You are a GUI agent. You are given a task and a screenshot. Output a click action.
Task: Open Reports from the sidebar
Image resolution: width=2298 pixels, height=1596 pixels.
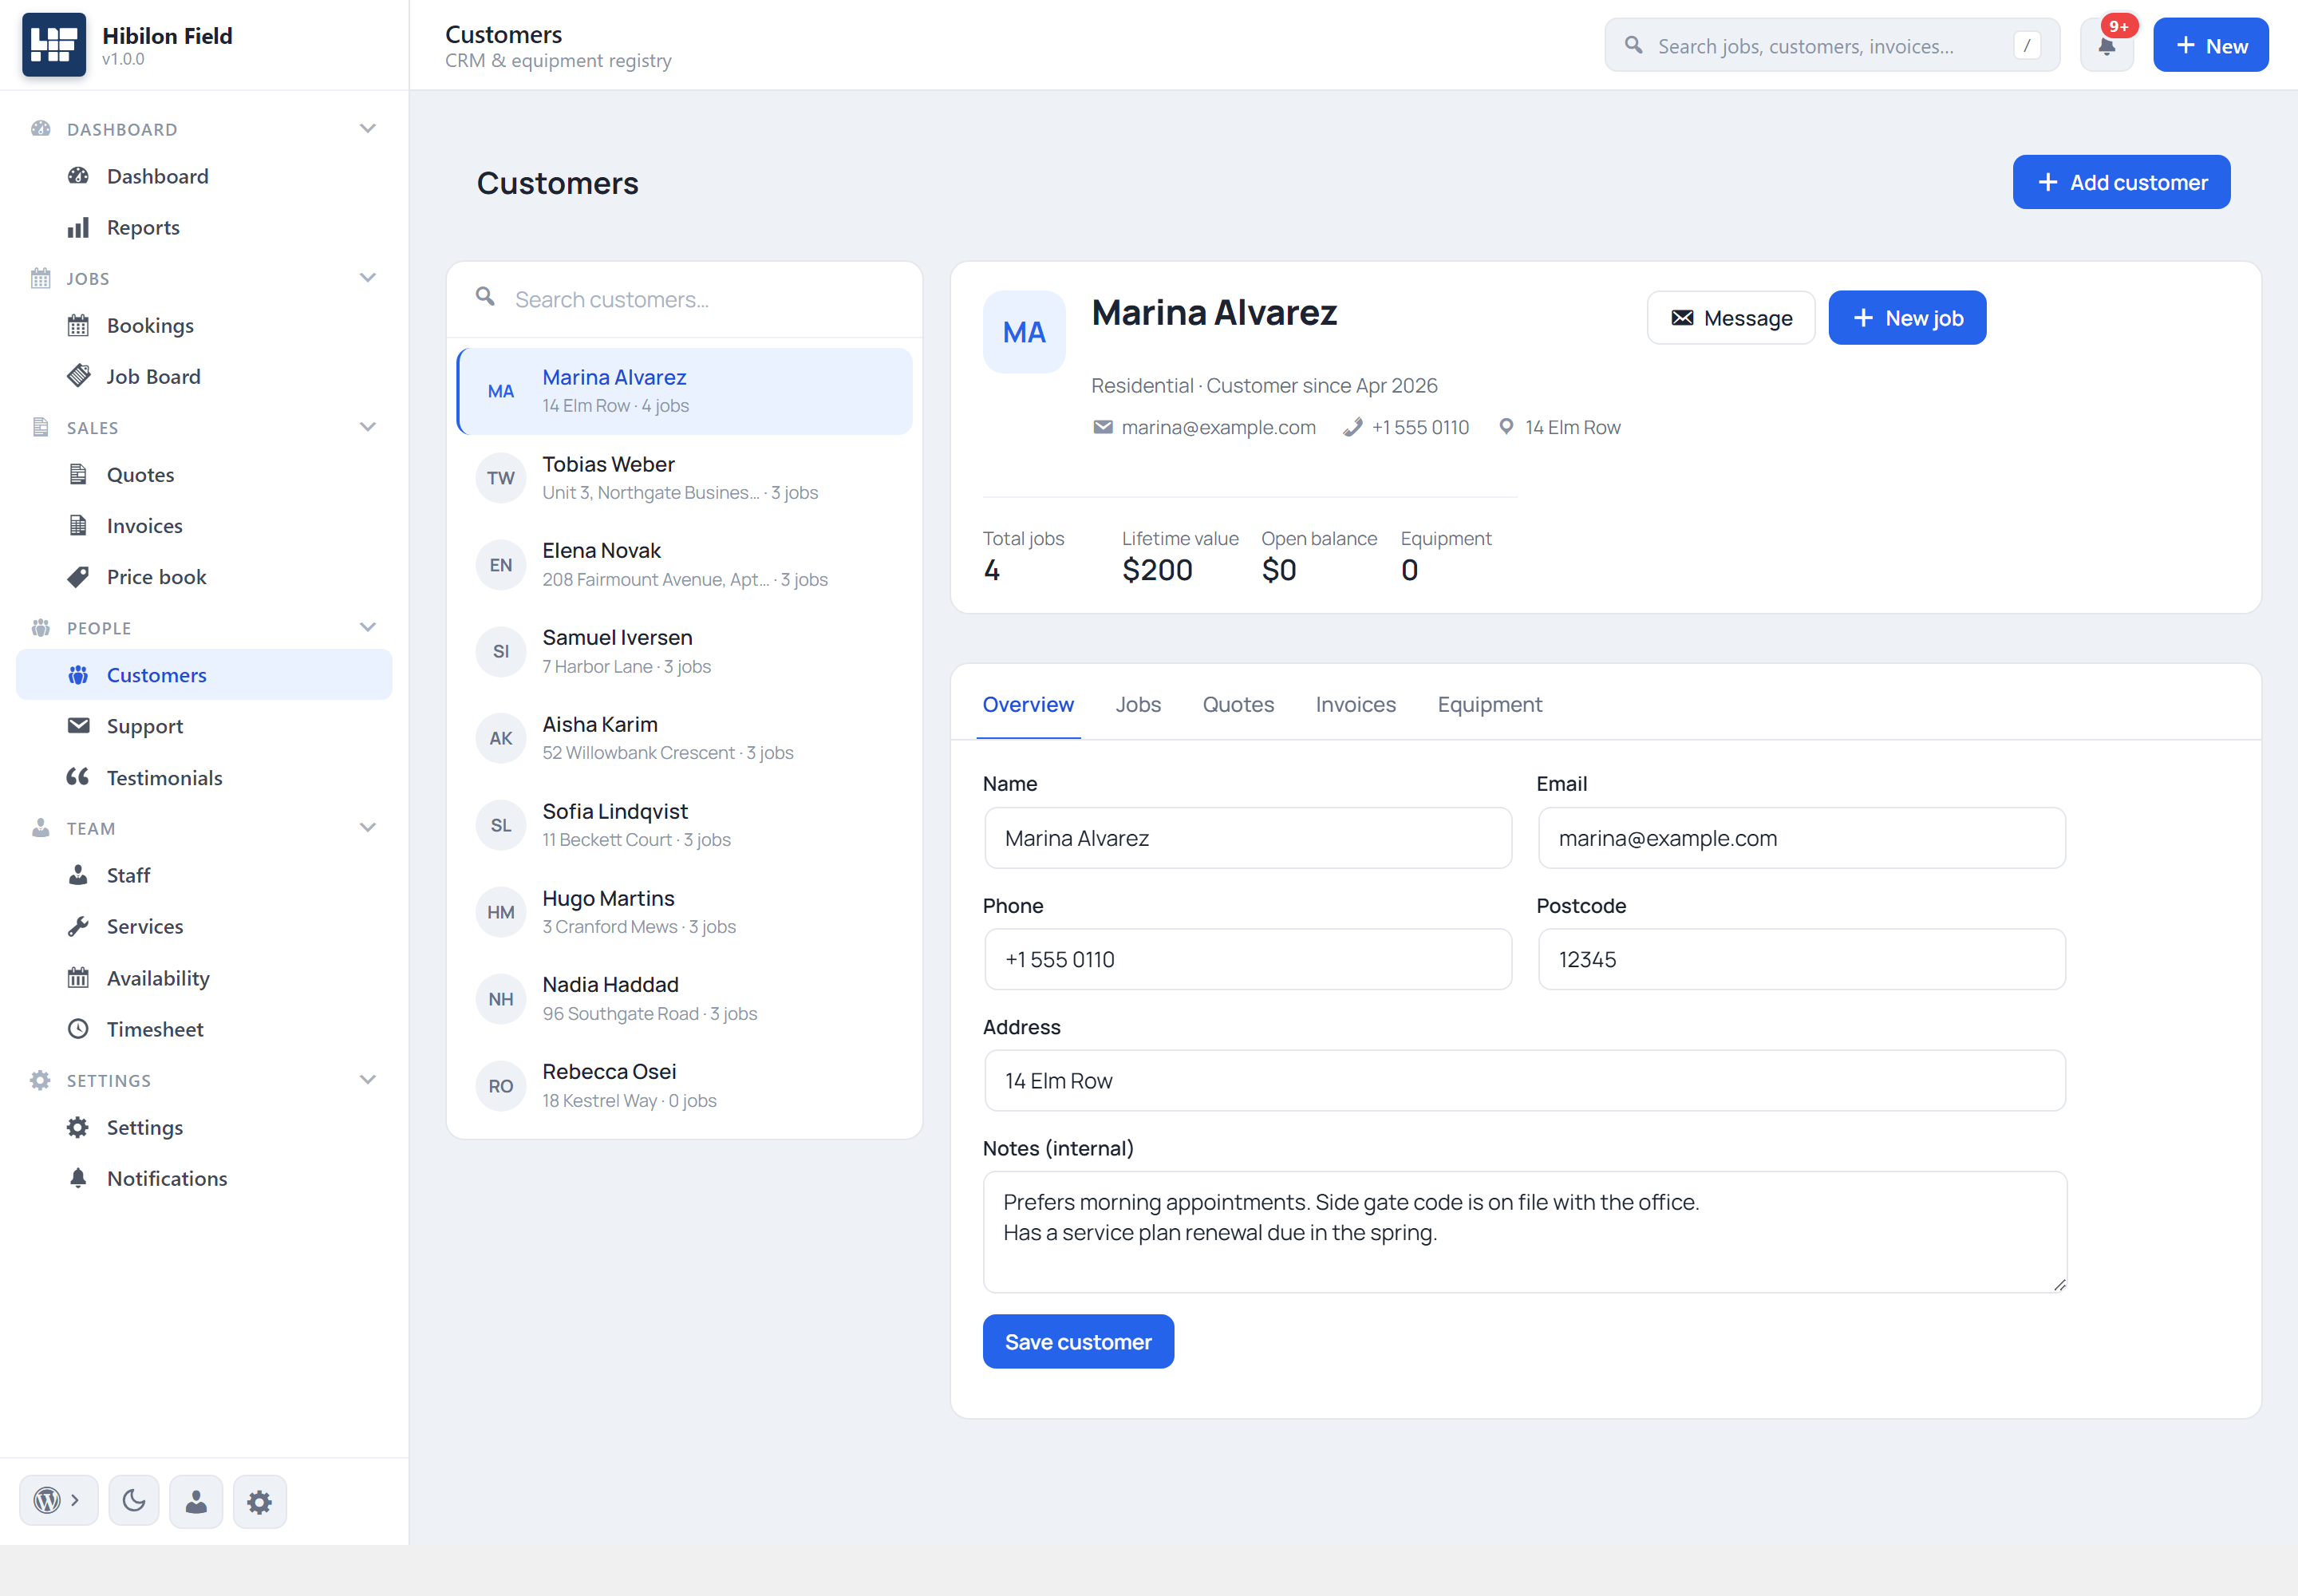click(204, 227)
